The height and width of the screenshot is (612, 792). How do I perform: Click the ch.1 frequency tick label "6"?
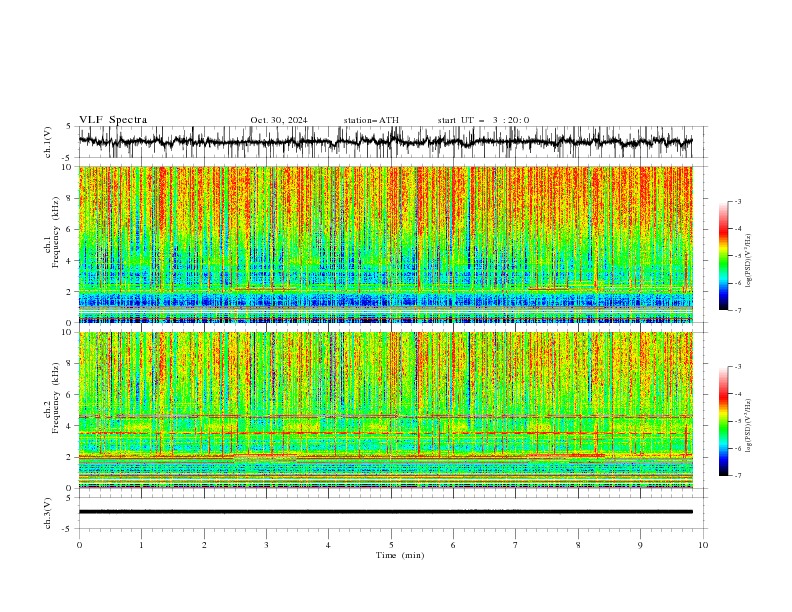[x=71, y=229]
